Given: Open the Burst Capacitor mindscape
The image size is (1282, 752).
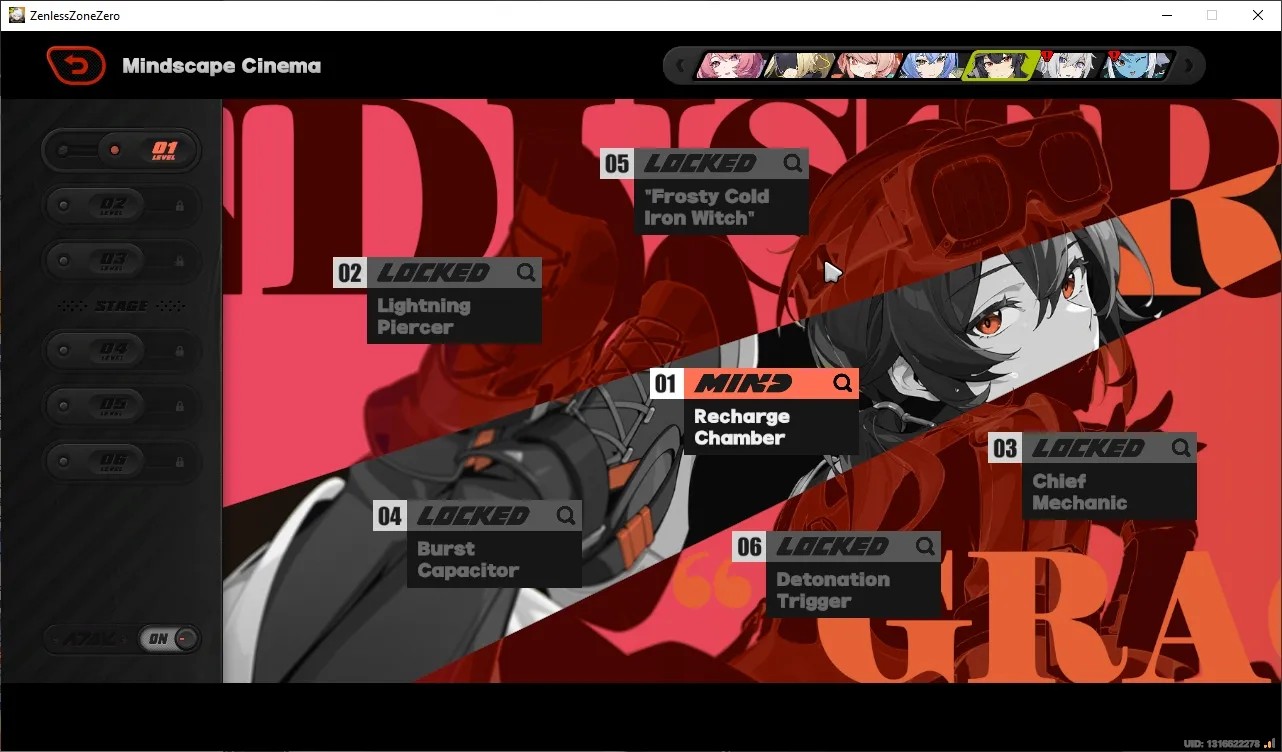Looking at the screenshot, I should [478, 544].
